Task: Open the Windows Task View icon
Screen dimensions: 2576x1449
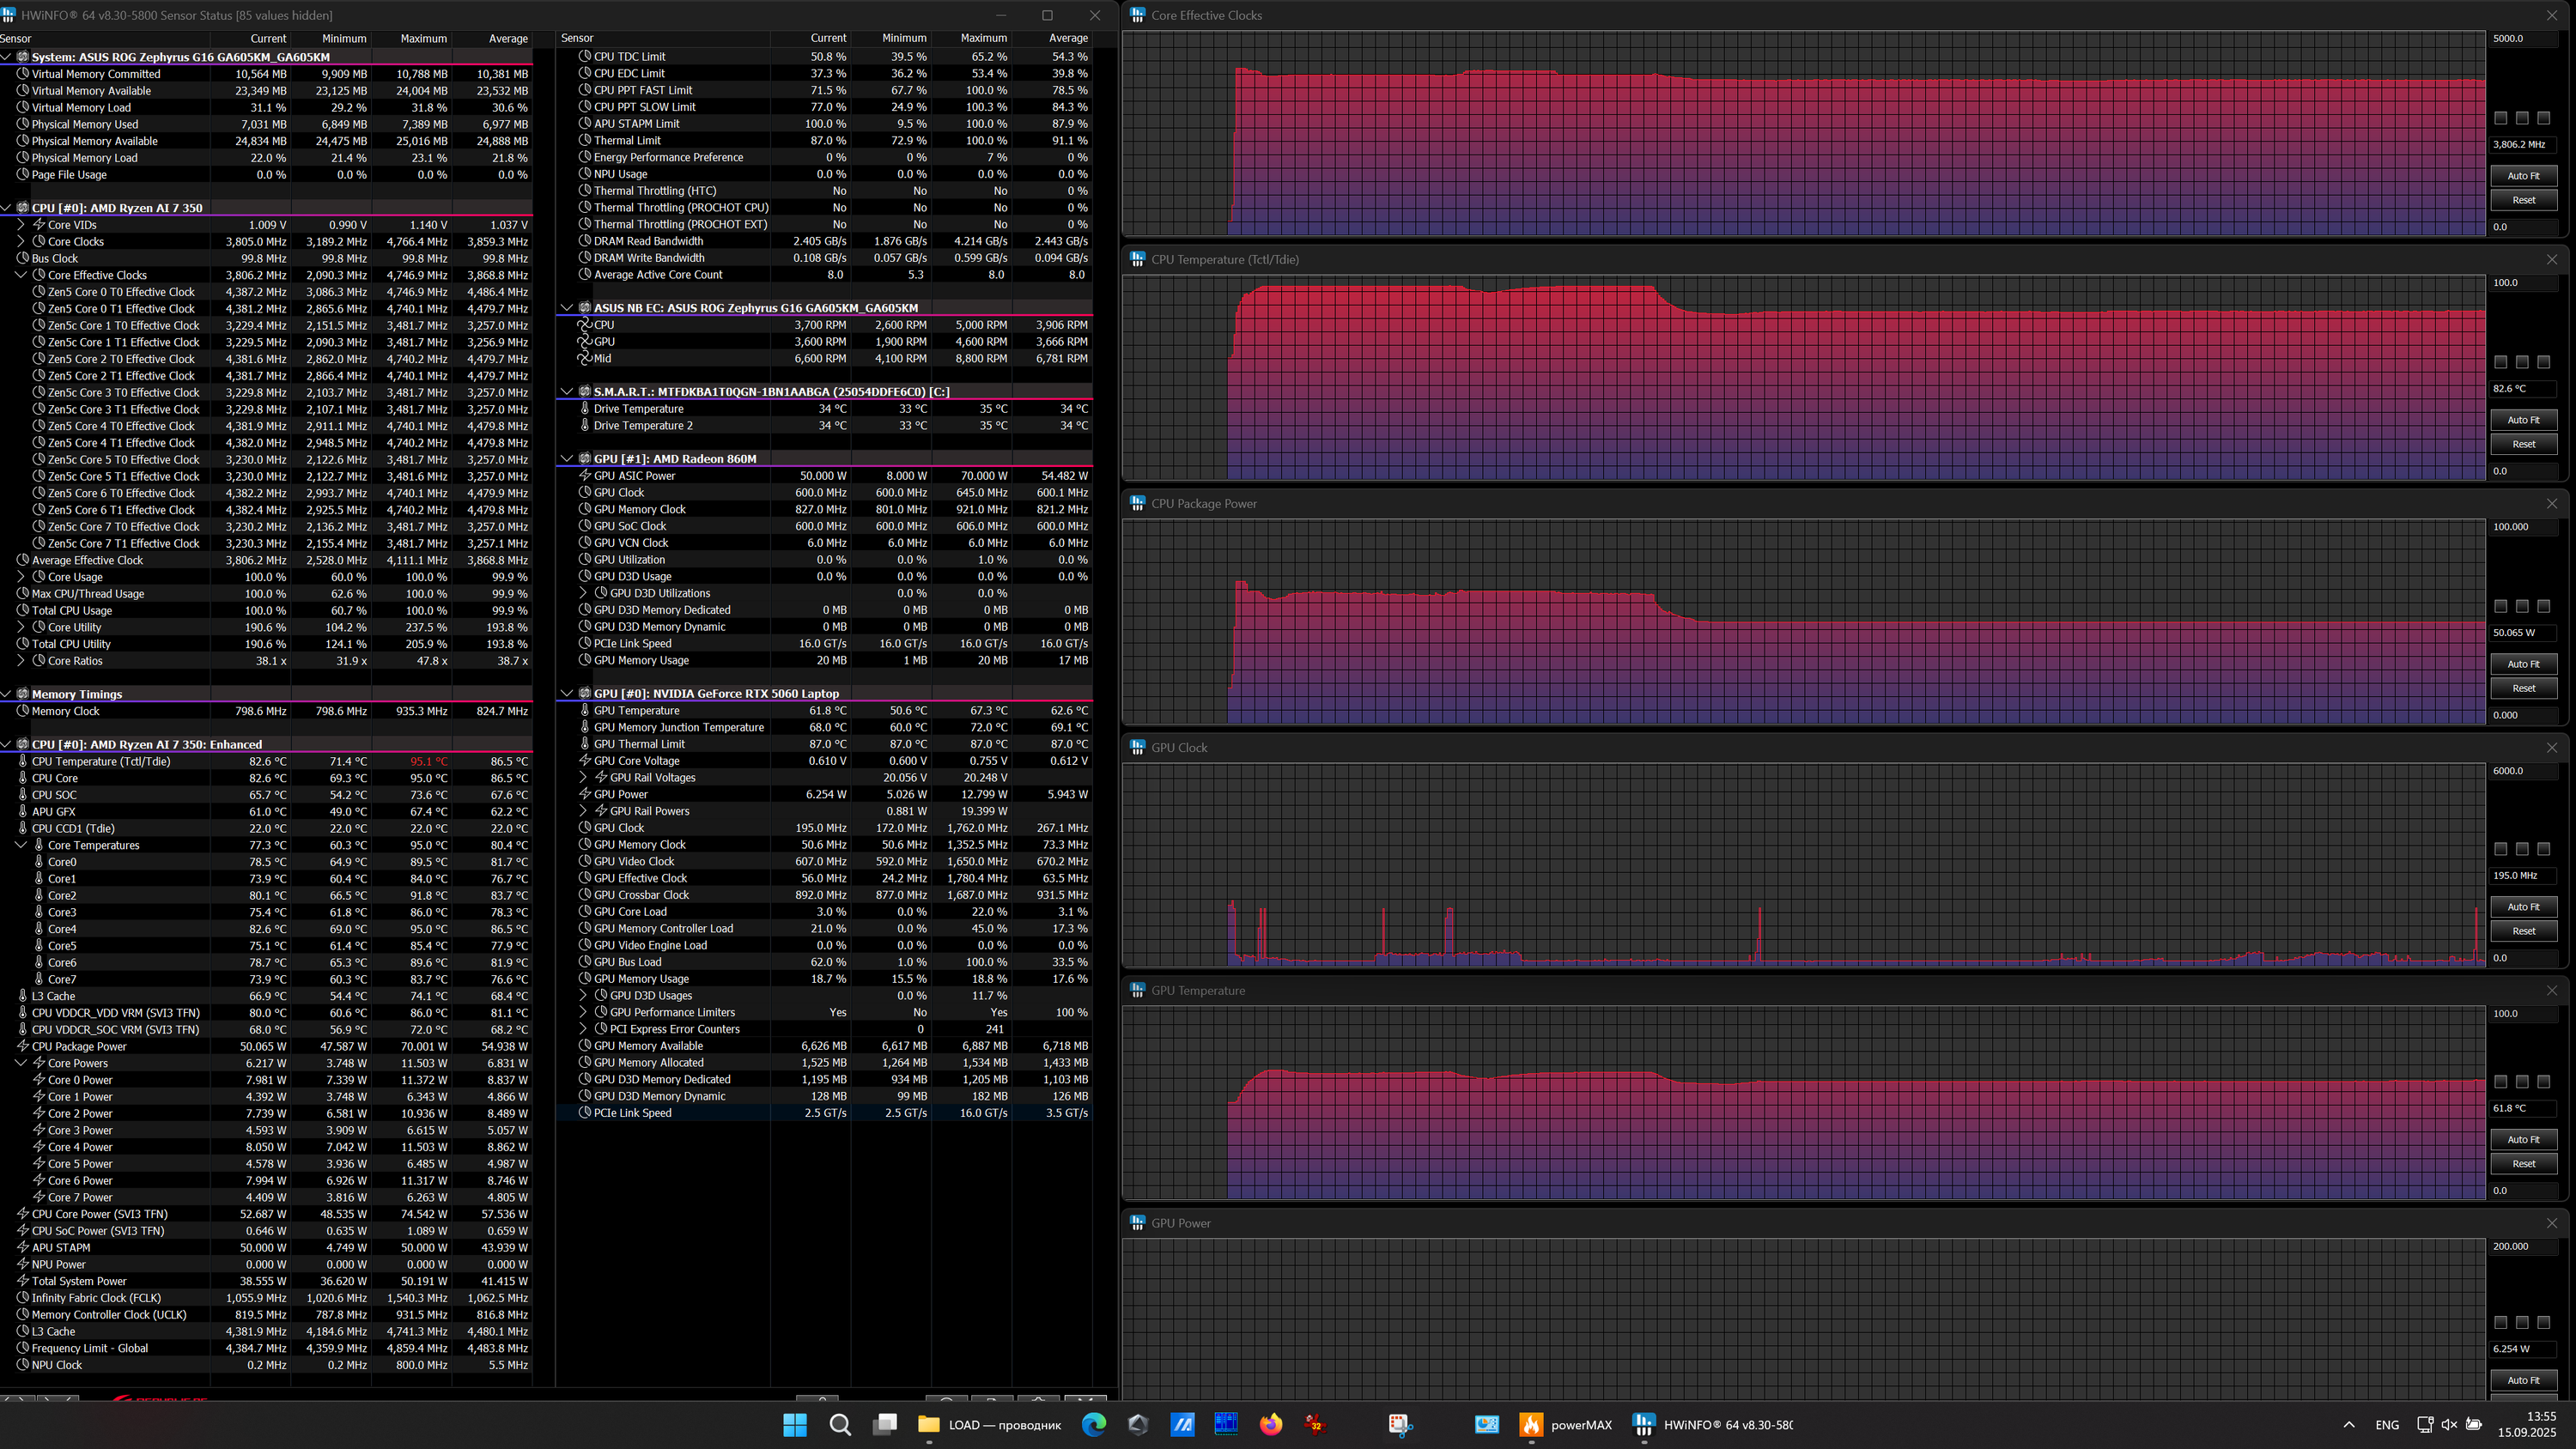Action: [885, 1425]
